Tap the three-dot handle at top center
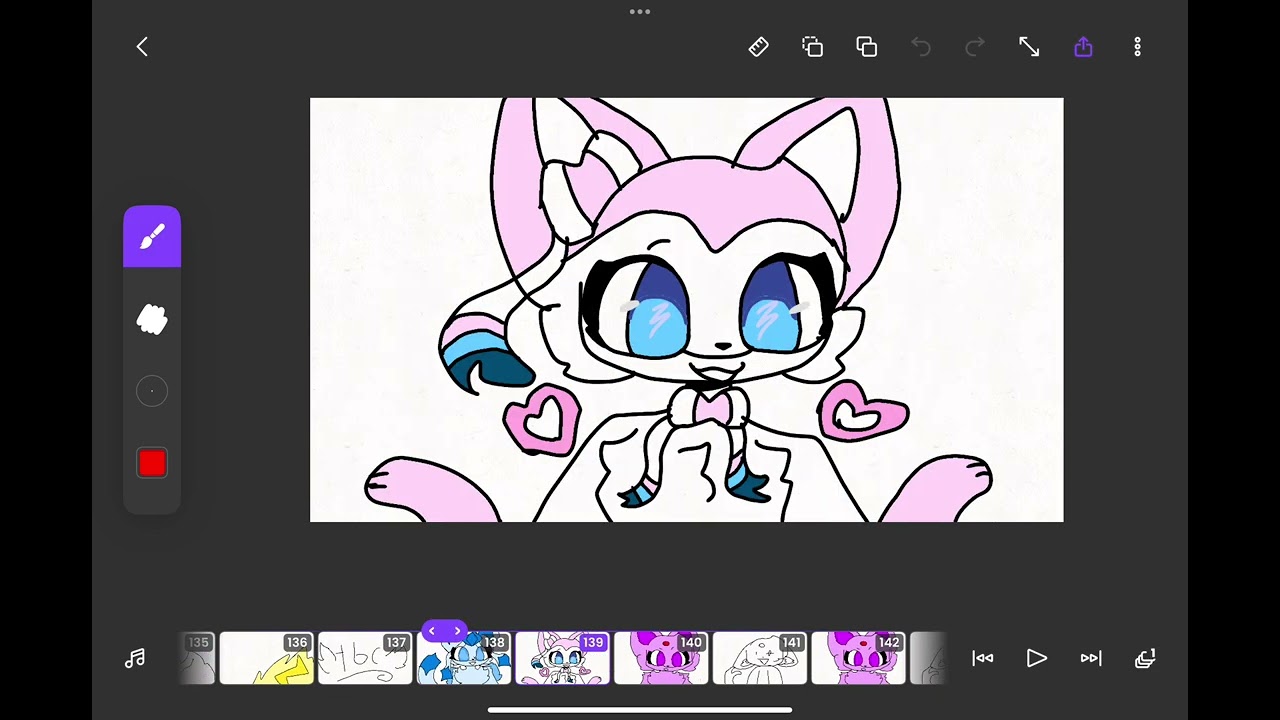 (x=640, y=12)
